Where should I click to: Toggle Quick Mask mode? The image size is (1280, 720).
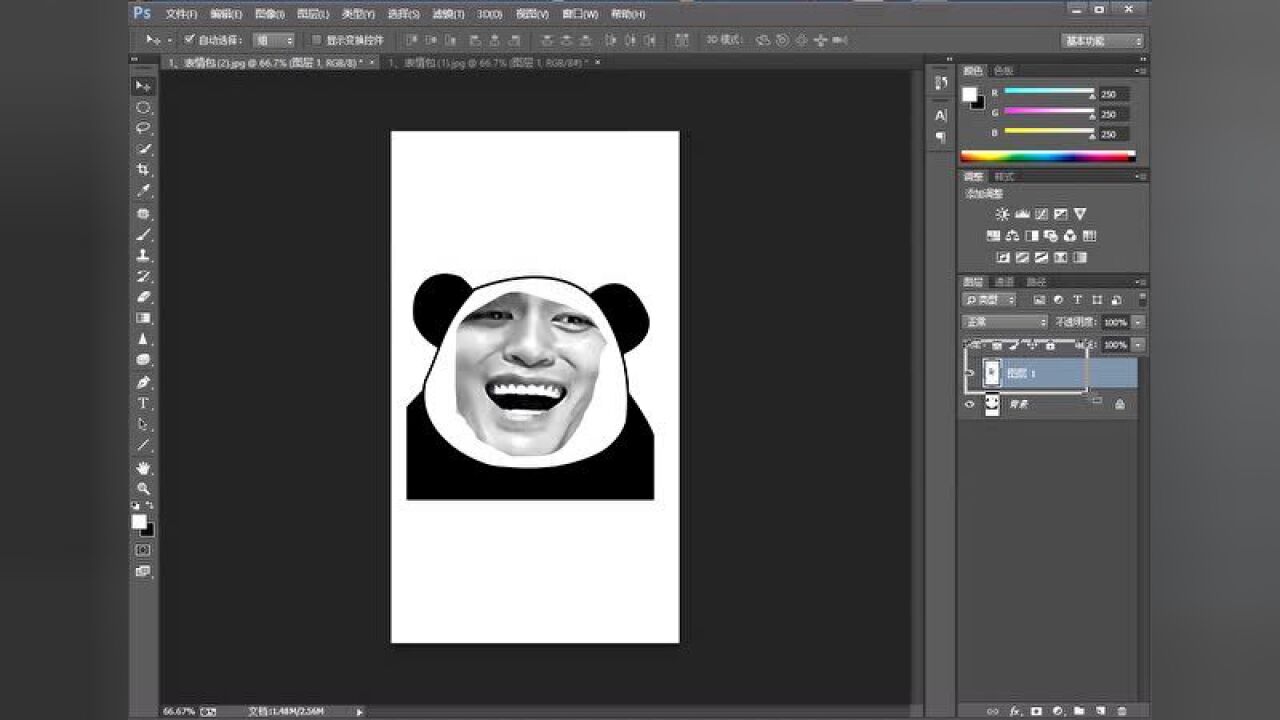click(143, 550)
